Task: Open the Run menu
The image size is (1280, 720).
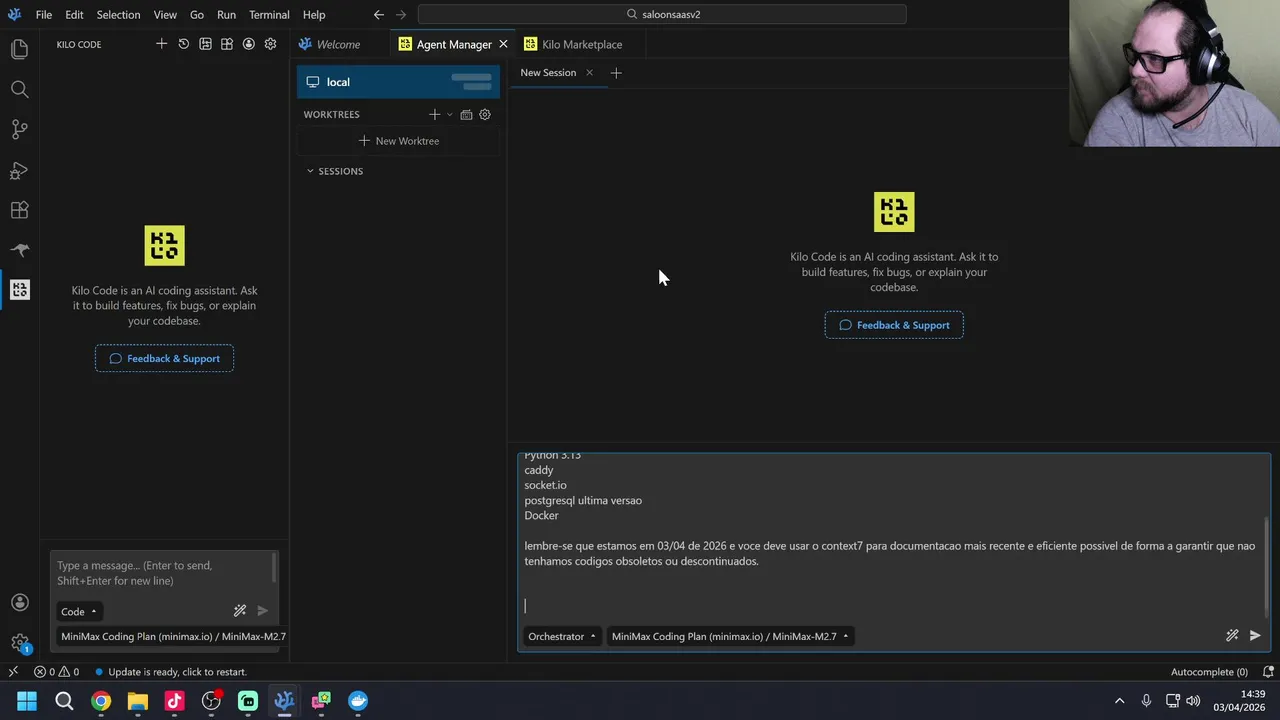Action: (226, 15)
